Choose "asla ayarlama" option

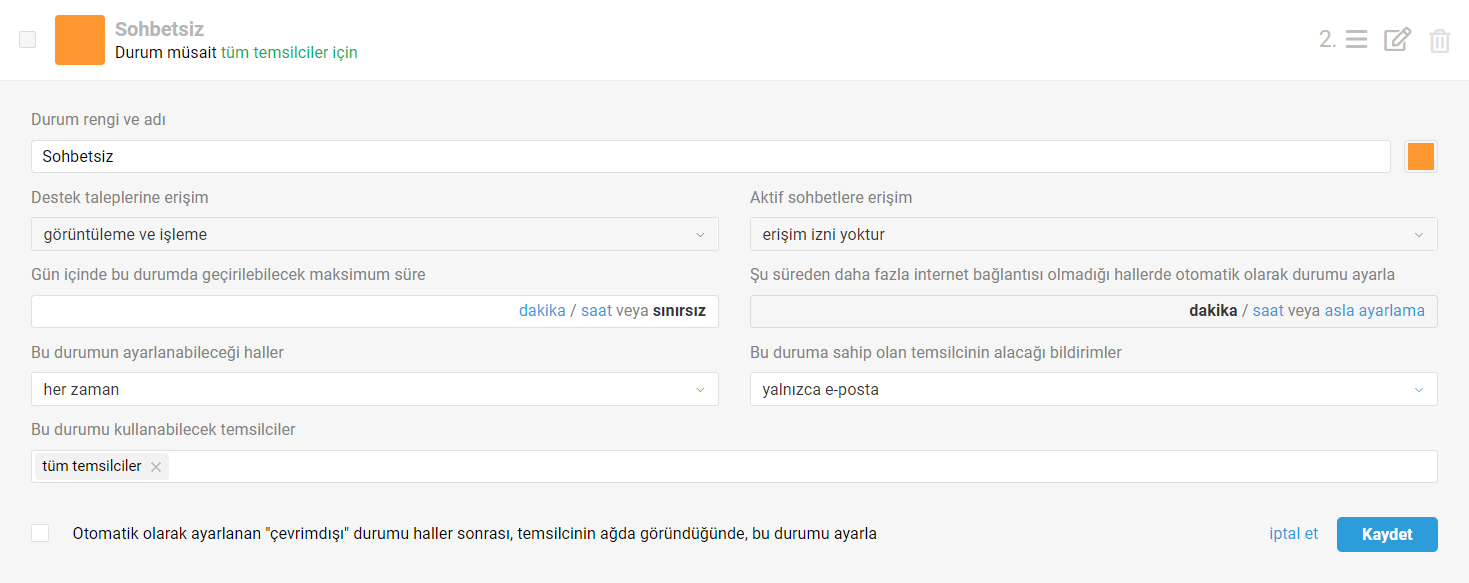point(1374,311)
